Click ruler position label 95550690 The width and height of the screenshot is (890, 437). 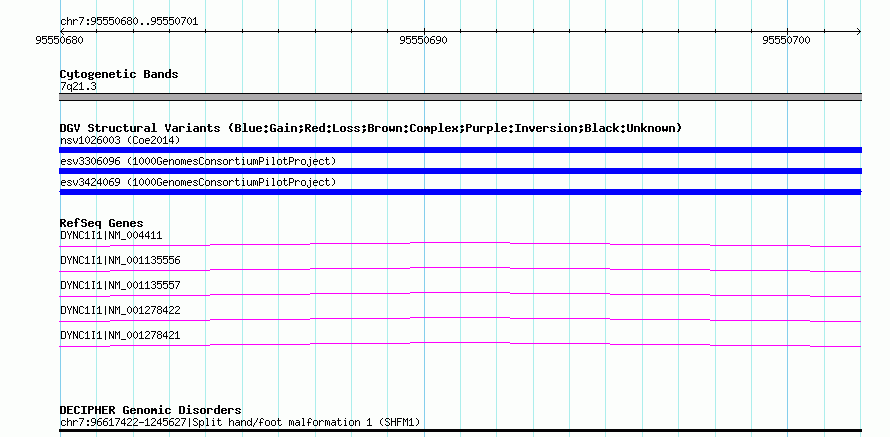[x=423, y=40]
